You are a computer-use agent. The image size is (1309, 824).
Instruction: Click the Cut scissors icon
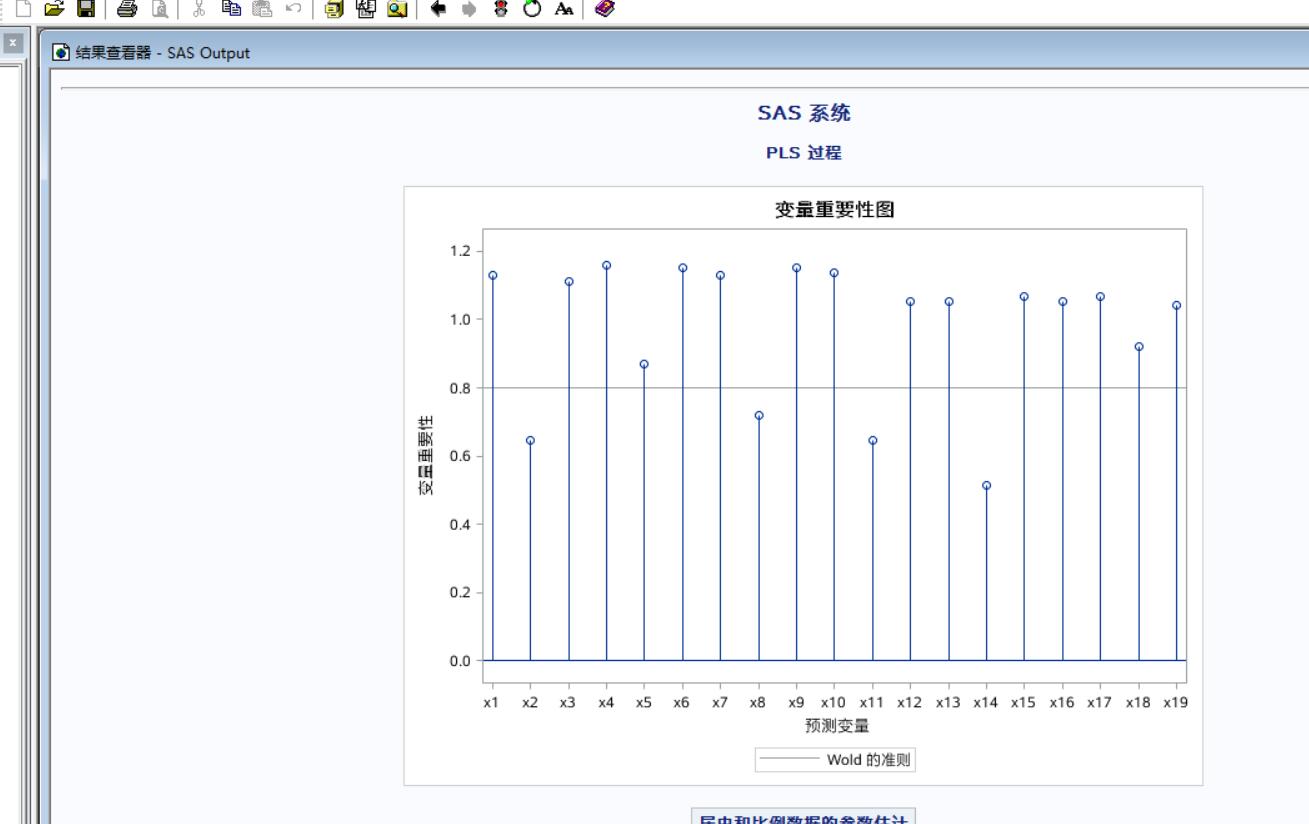click(197, 9)
